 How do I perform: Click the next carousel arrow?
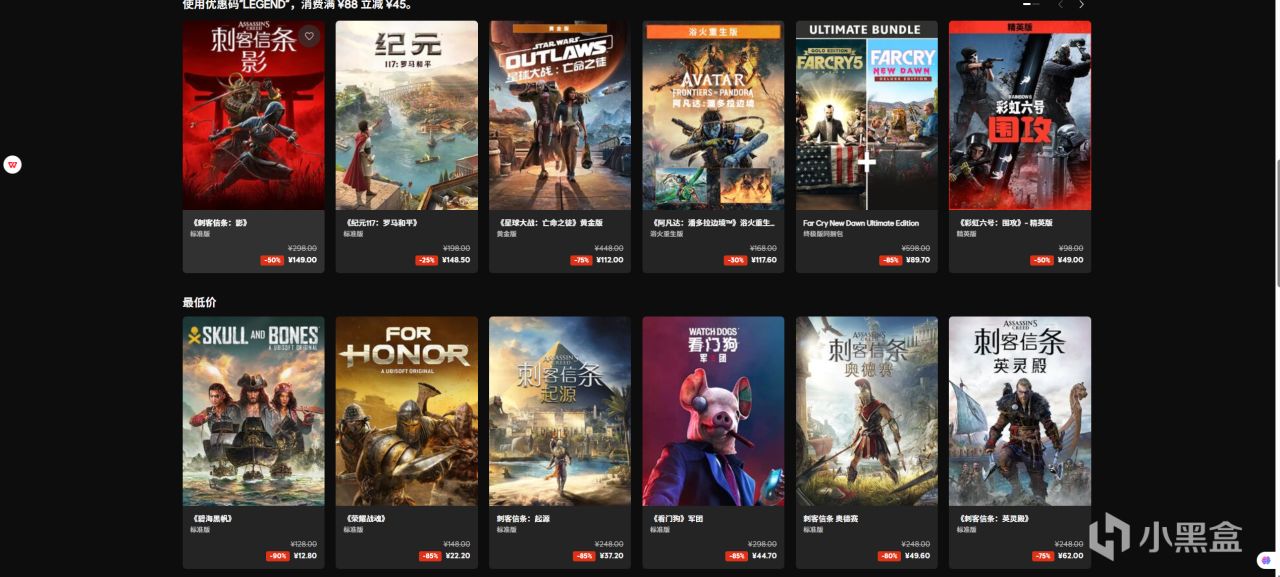pyautogui.click(x=1081, y=5)
